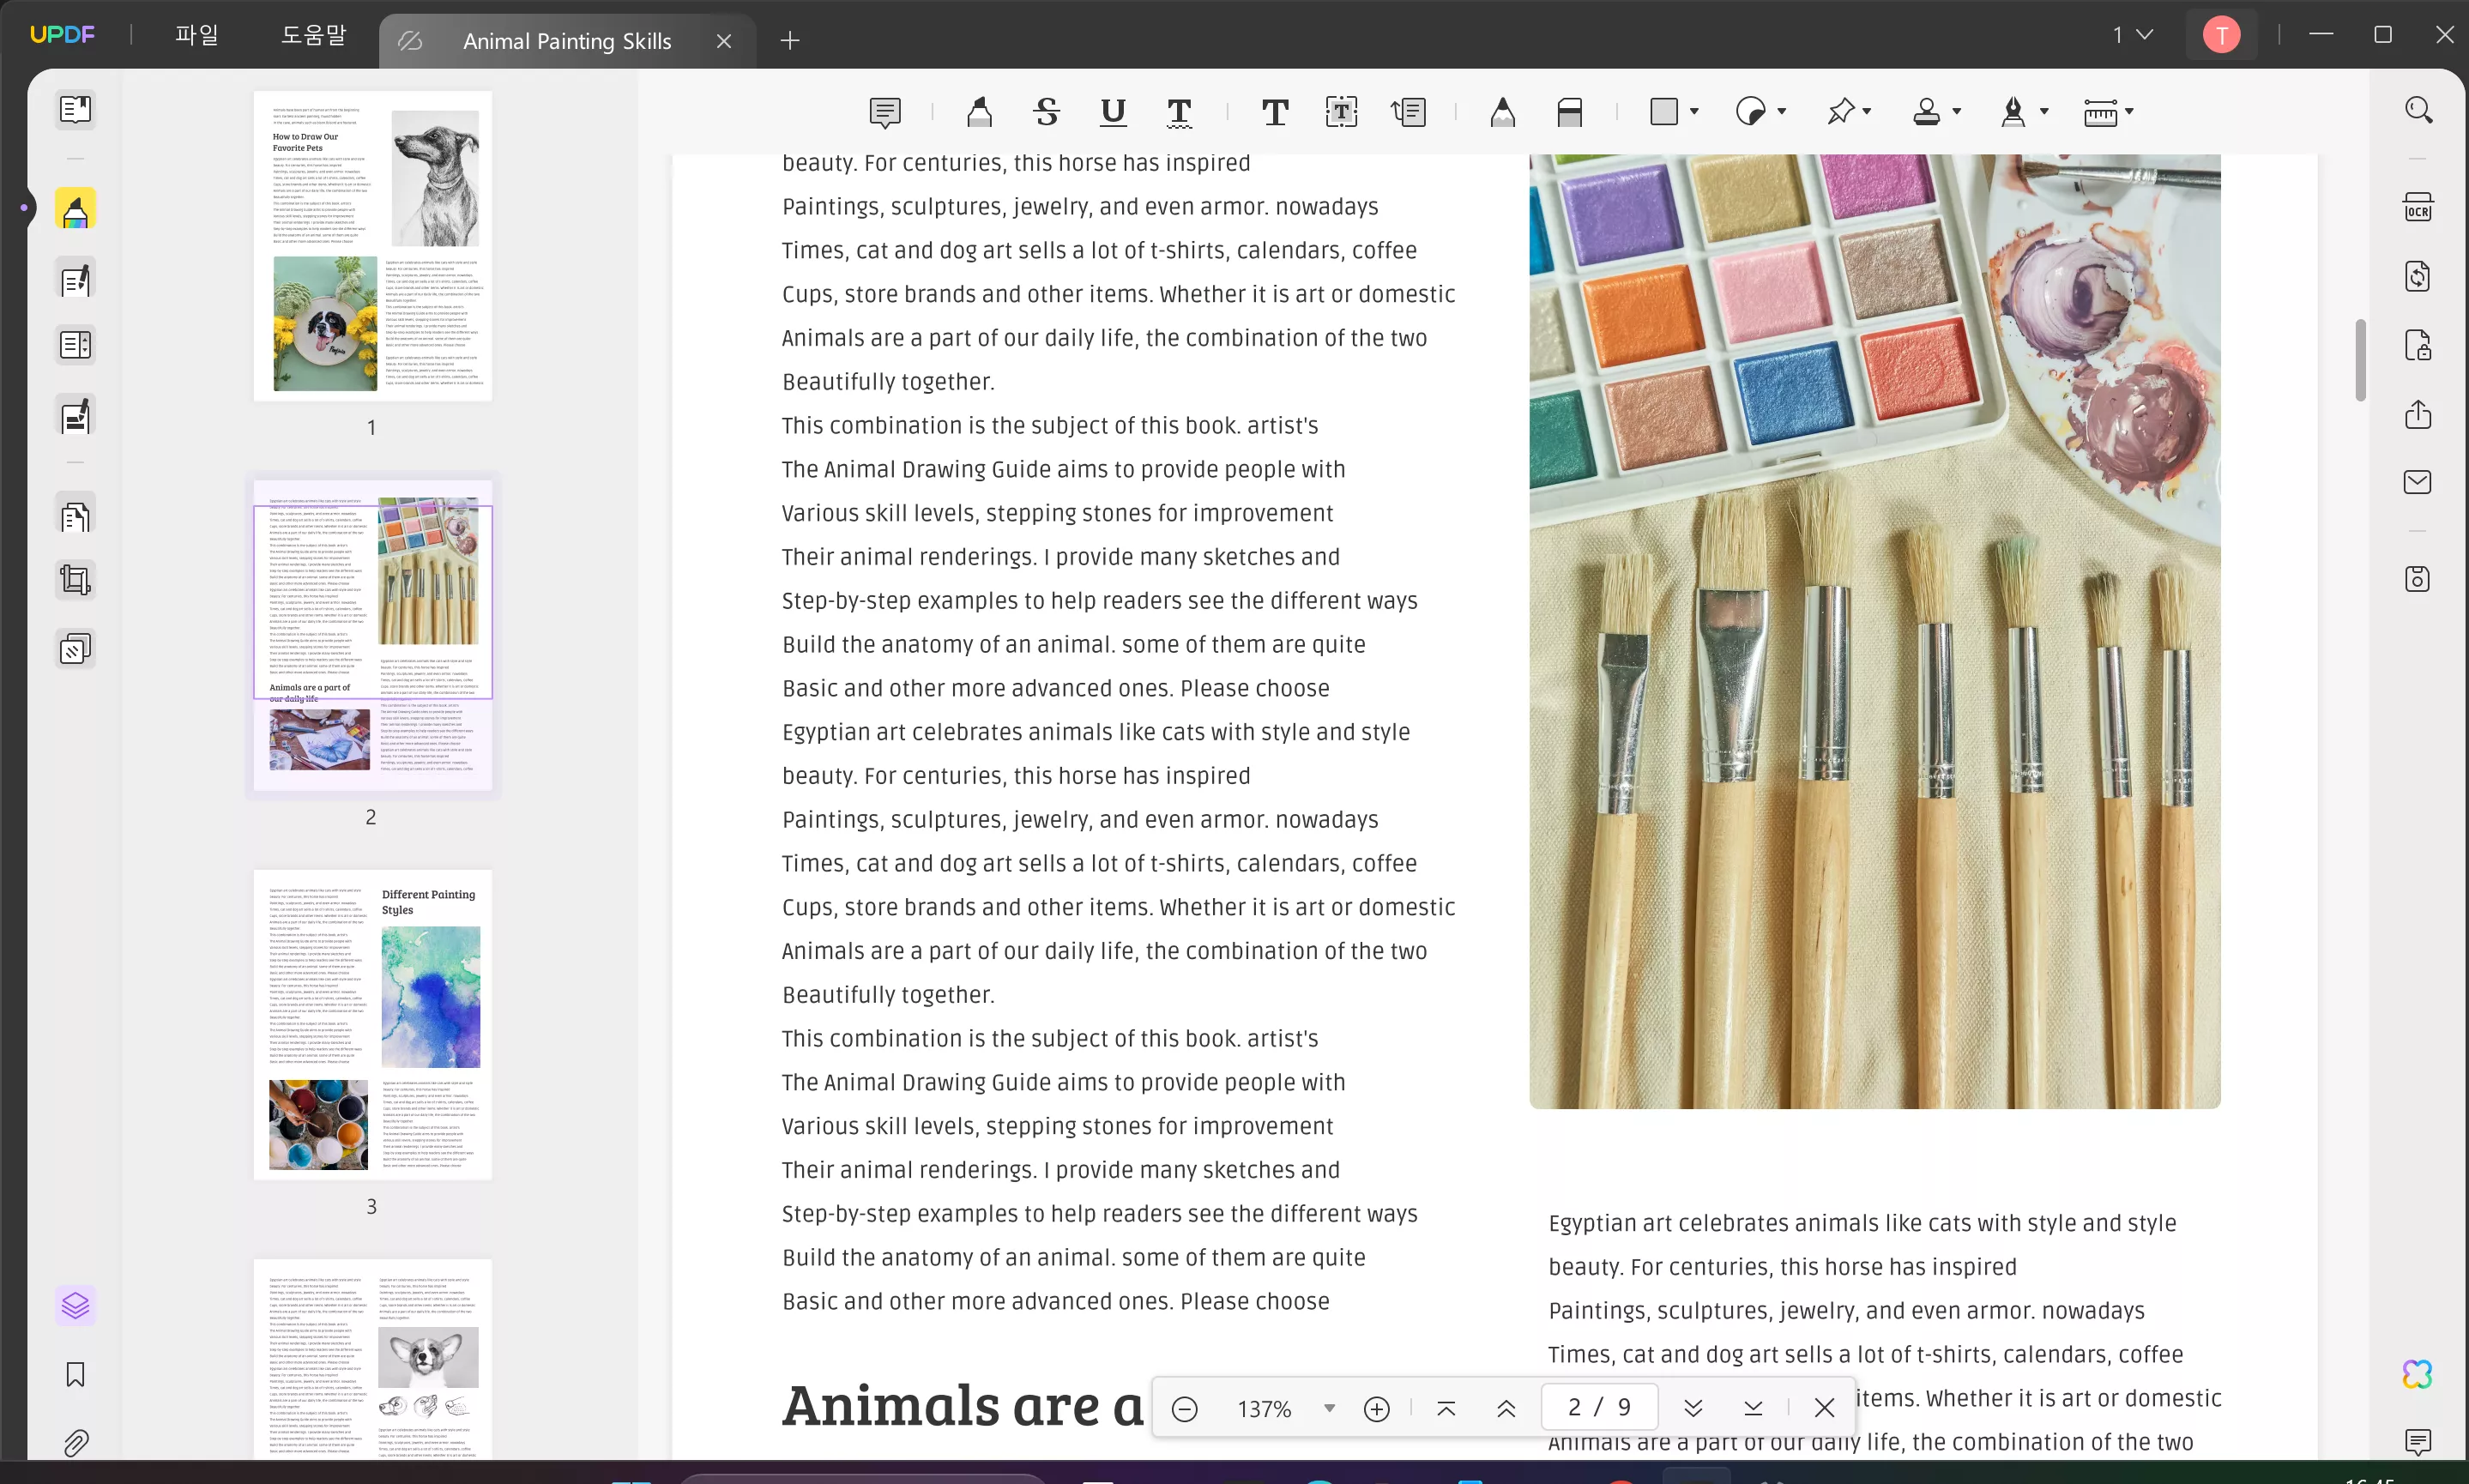The height and width of the screenshot is (1484, 2469).
Task: Select the Eraser tool
Action: [x=1569, y=112]
